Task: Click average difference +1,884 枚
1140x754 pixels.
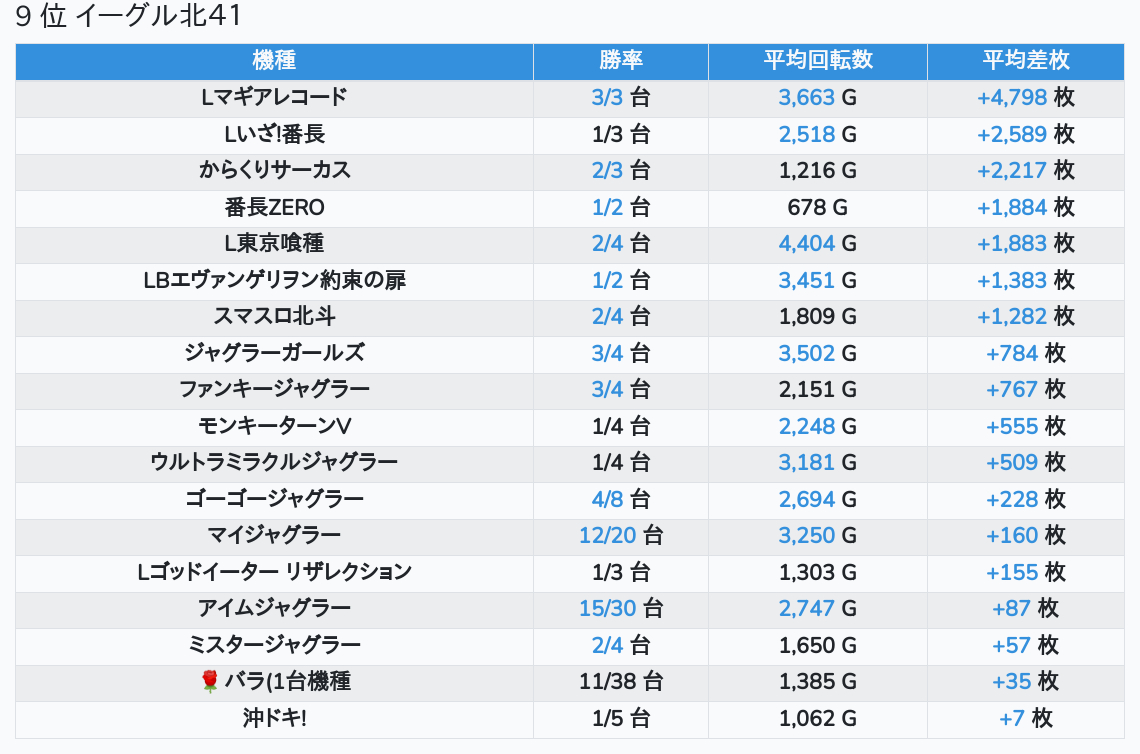Action: coord(1026,207)
